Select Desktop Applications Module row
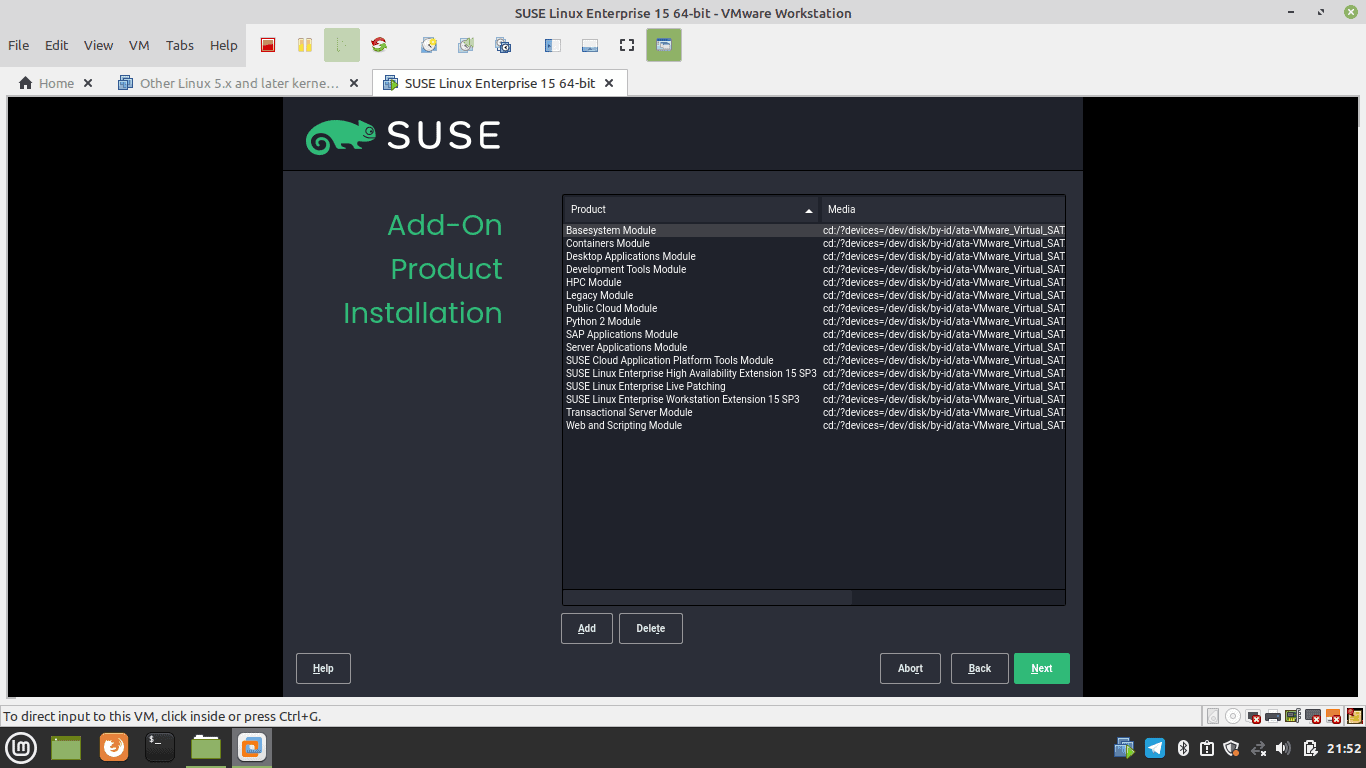 pos(814,256)
